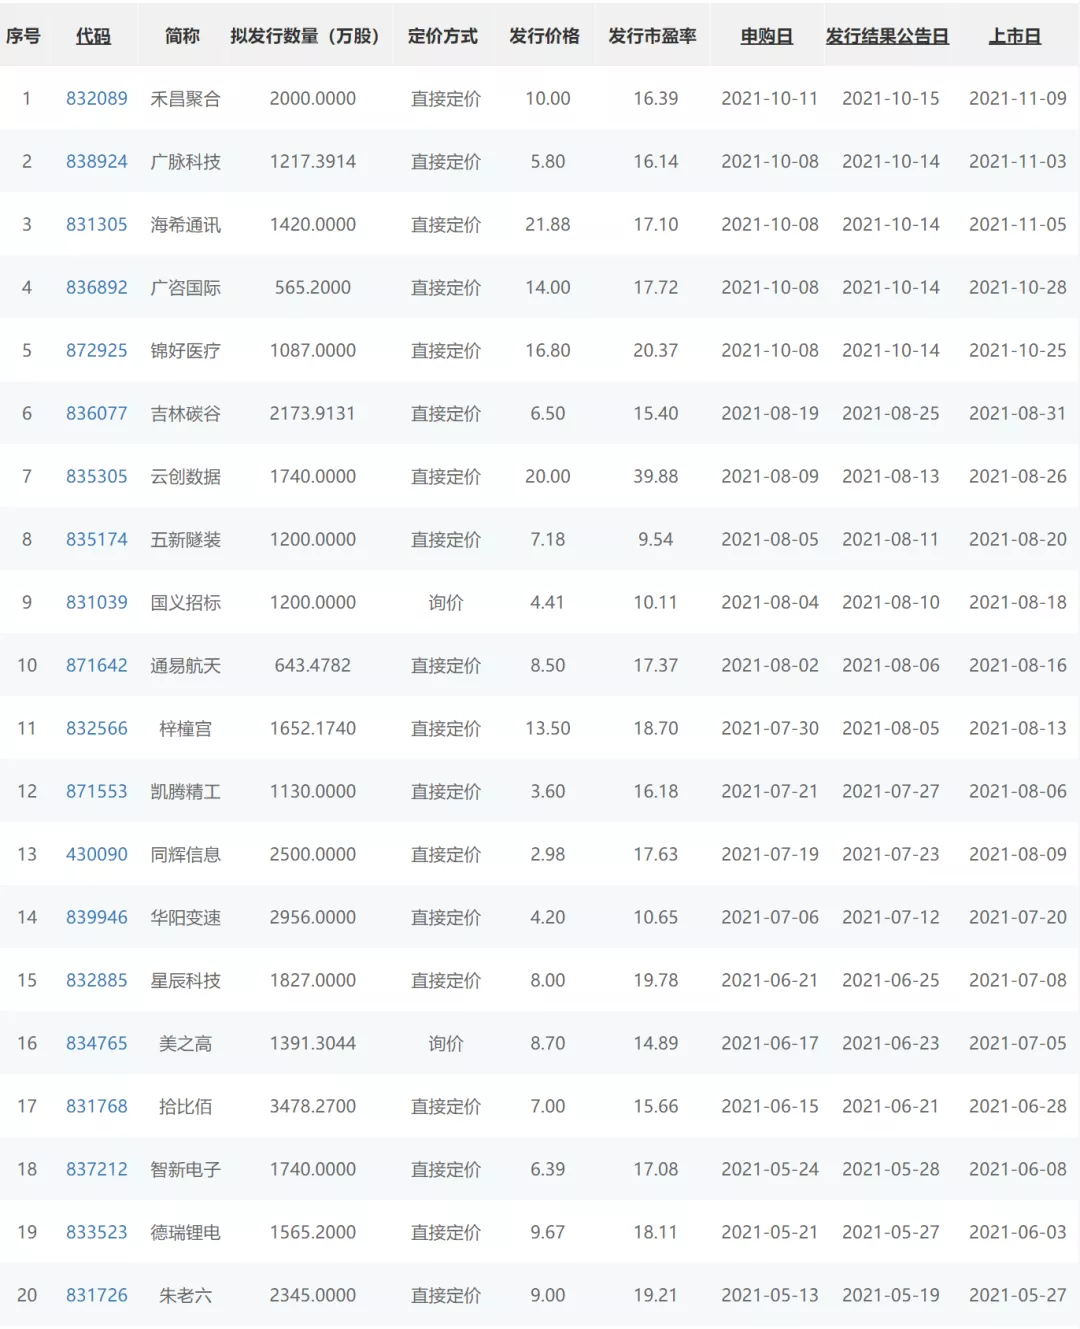Open stock code 838924 for 广脉科技
Screen dimensions: 1080x1329
click(x=97, y=162)
